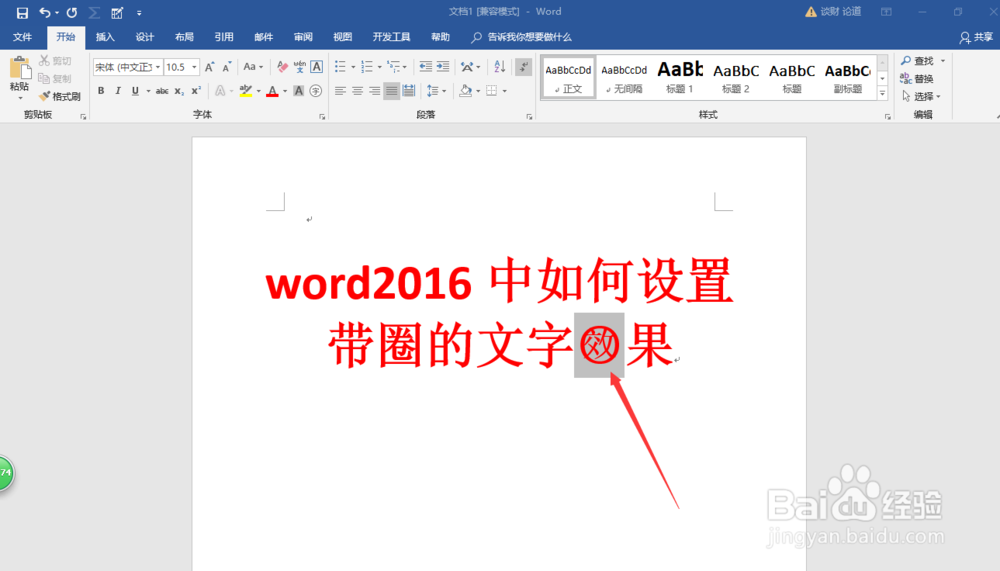Apply red font color
Image resolution: width=1000 pixels, height=571 pixels.
(272, 91)
